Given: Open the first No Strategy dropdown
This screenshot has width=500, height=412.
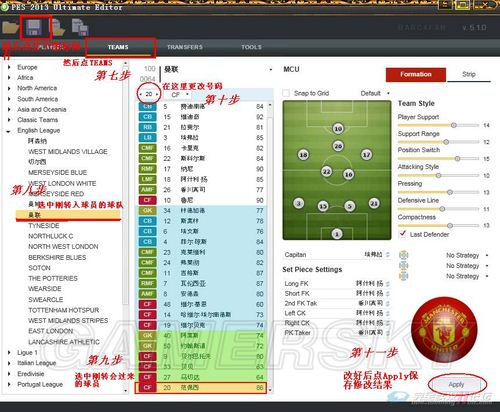Looking at the screenshot, I should [467, 255].
